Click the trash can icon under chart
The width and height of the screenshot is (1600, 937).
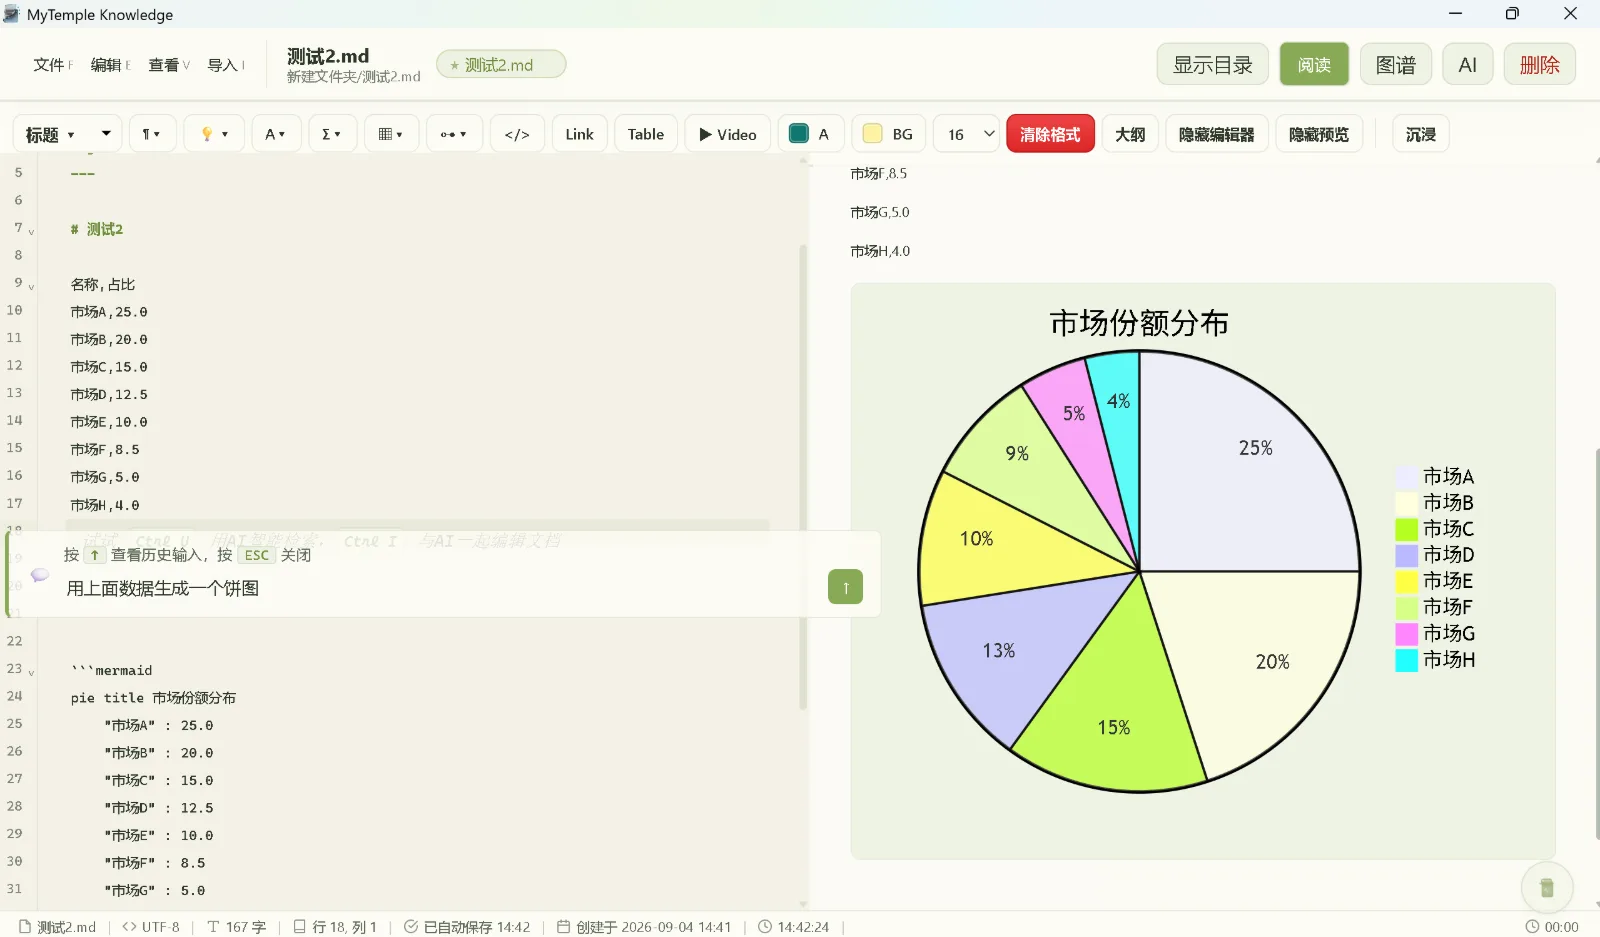click(1547, 887)
